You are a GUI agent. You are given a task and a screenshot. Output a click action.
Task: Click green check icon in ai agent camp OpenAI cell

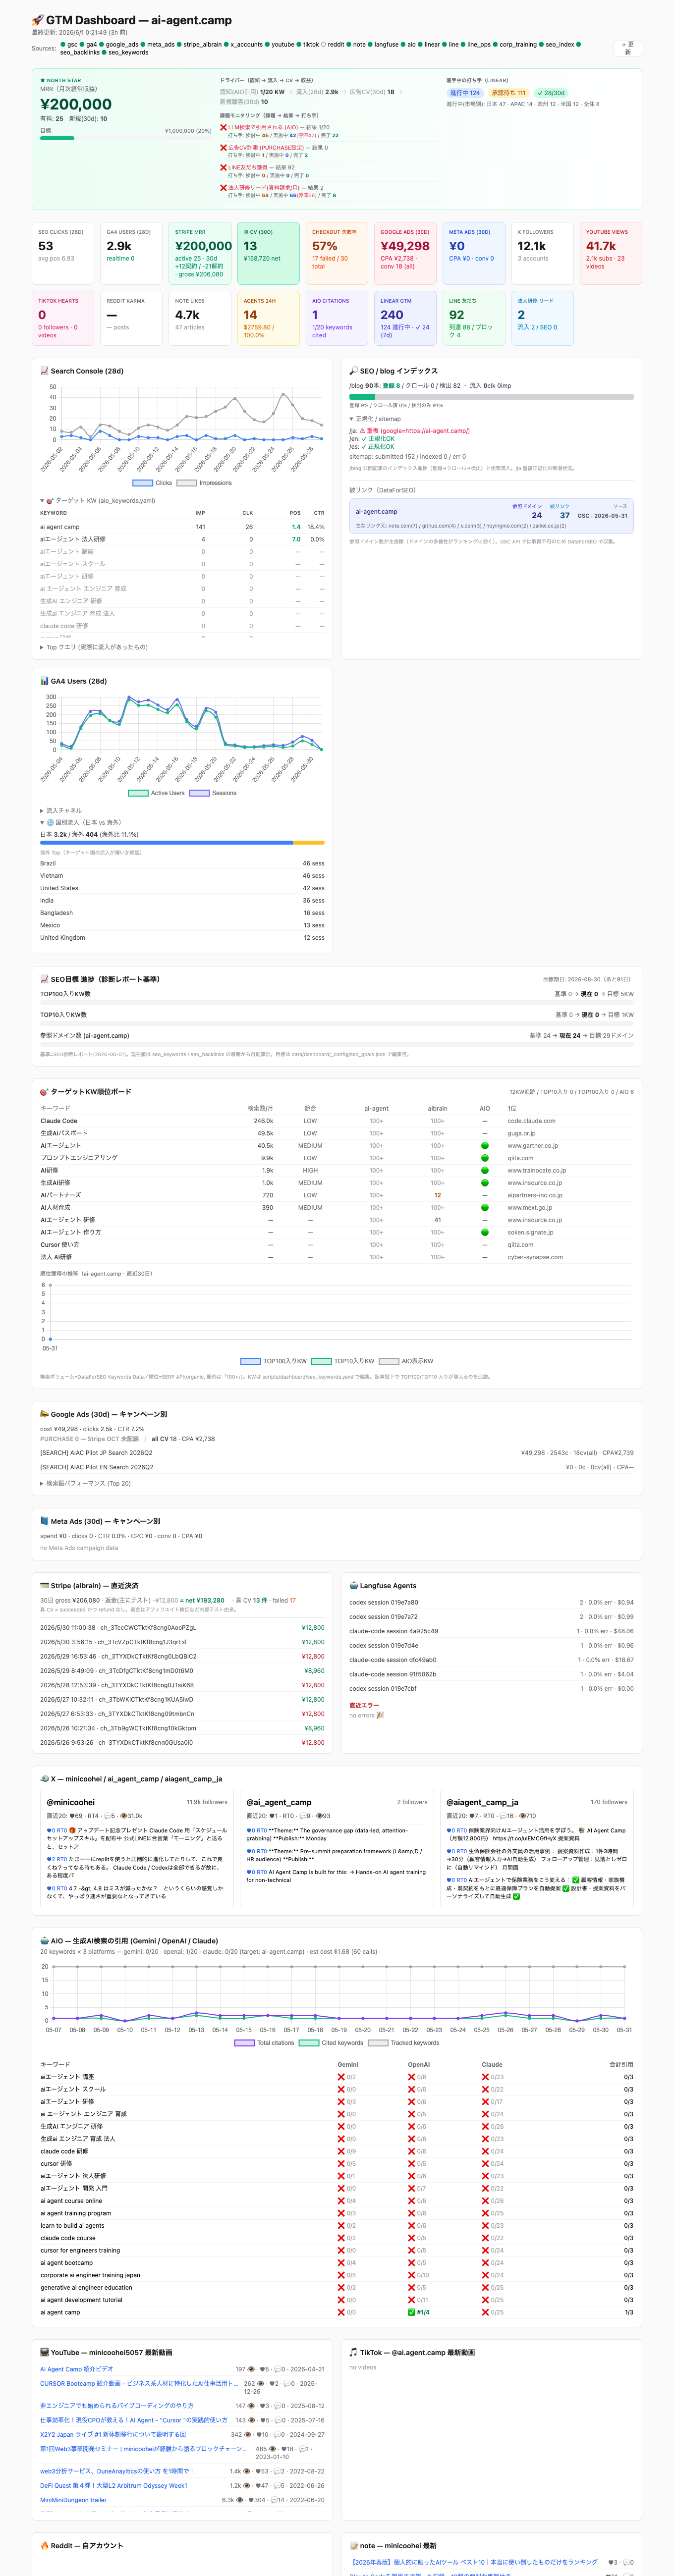412,2312
